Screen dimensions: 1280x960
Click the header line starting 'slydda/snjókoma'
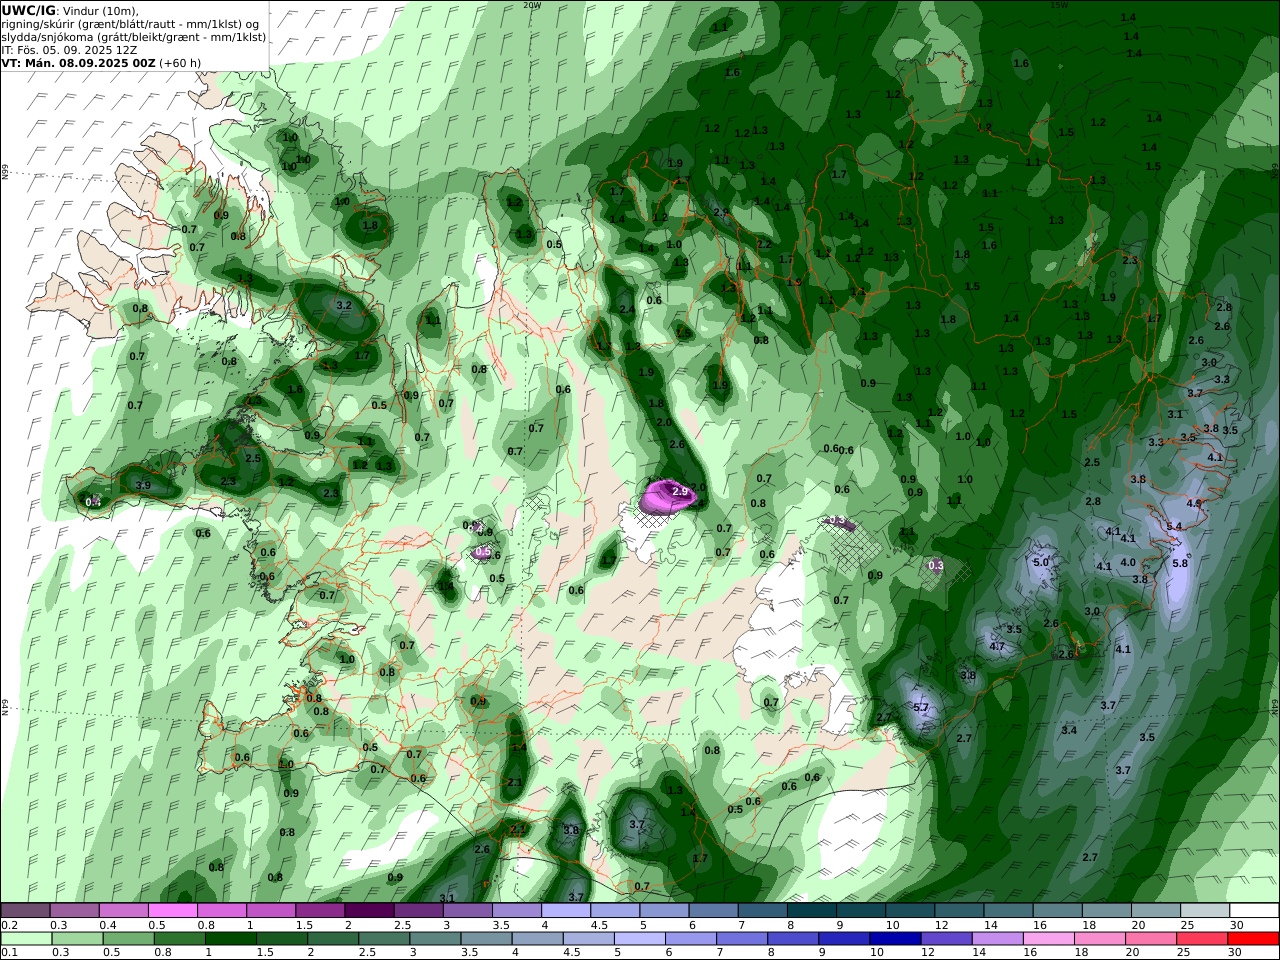point(134,36)
